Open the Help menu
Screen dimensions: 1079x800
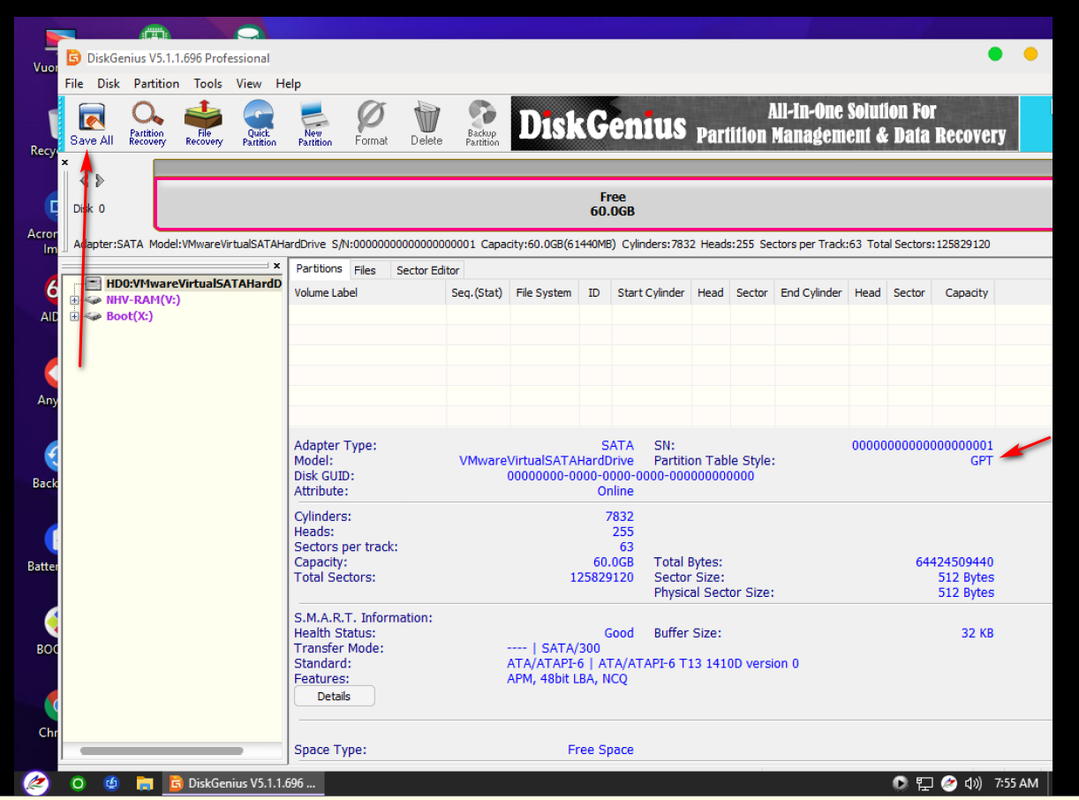coord(288,83)
